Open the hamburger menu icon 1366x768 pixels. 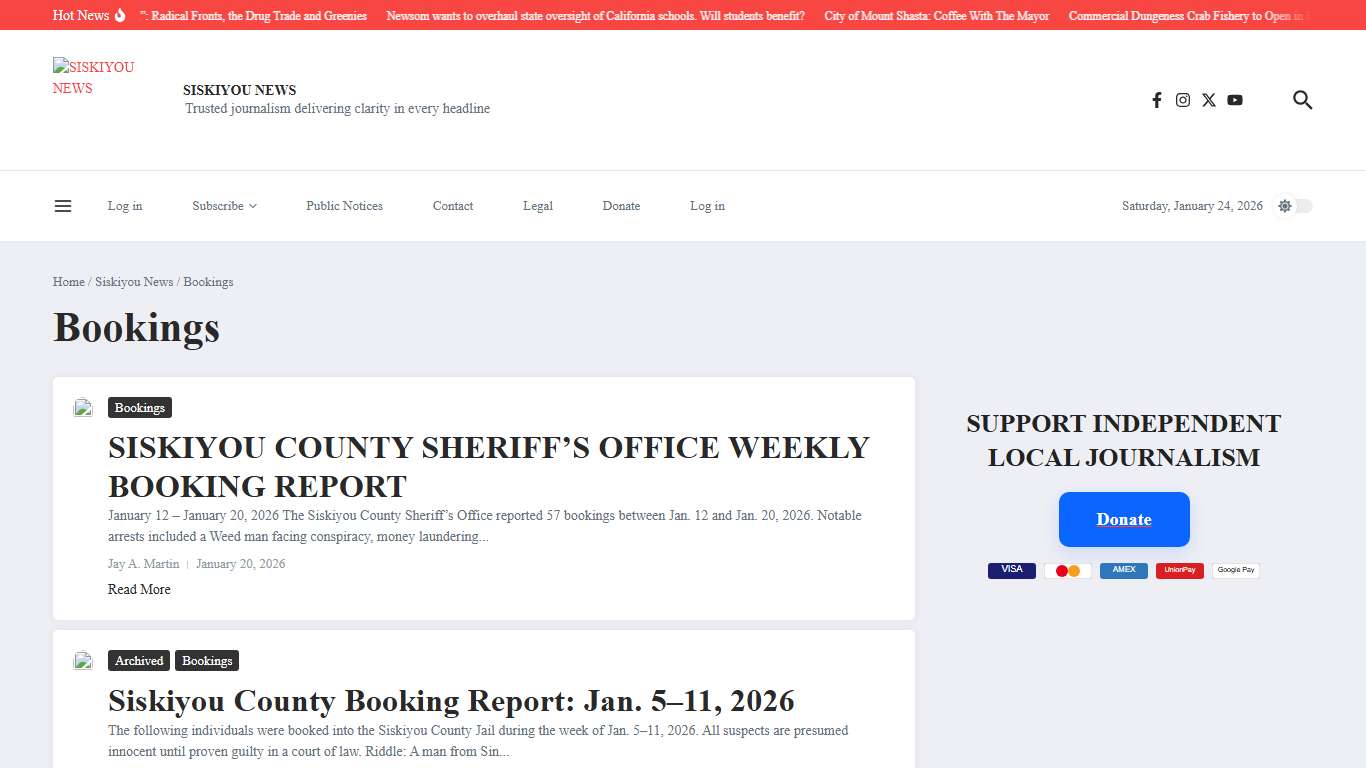(63, 205)
